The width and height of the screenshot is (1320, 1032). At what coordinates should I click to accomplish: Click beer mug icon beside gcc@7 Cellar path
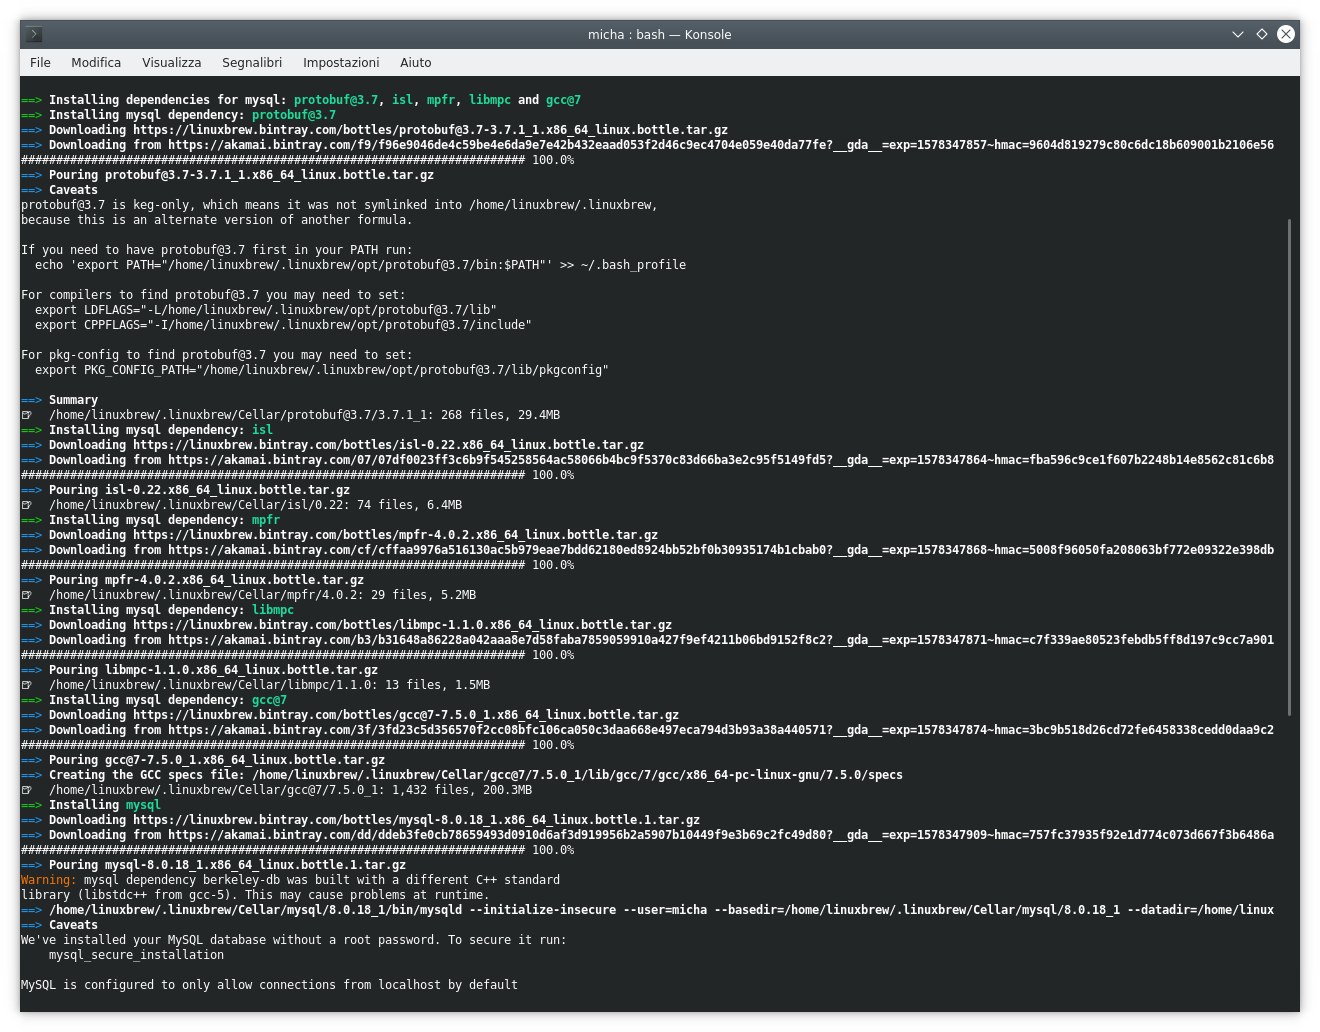pyautogui.click(x=27, y=790)
